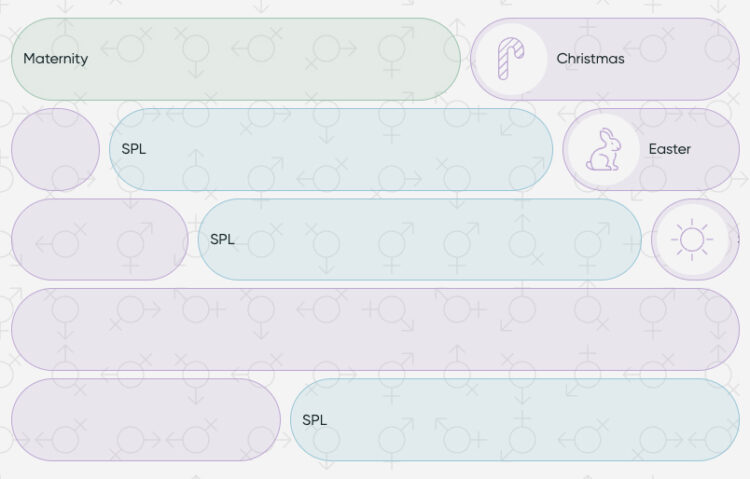Click the full-width purple bar in fourth row
This screenshot has height=479, width=750.
point(375,329)
